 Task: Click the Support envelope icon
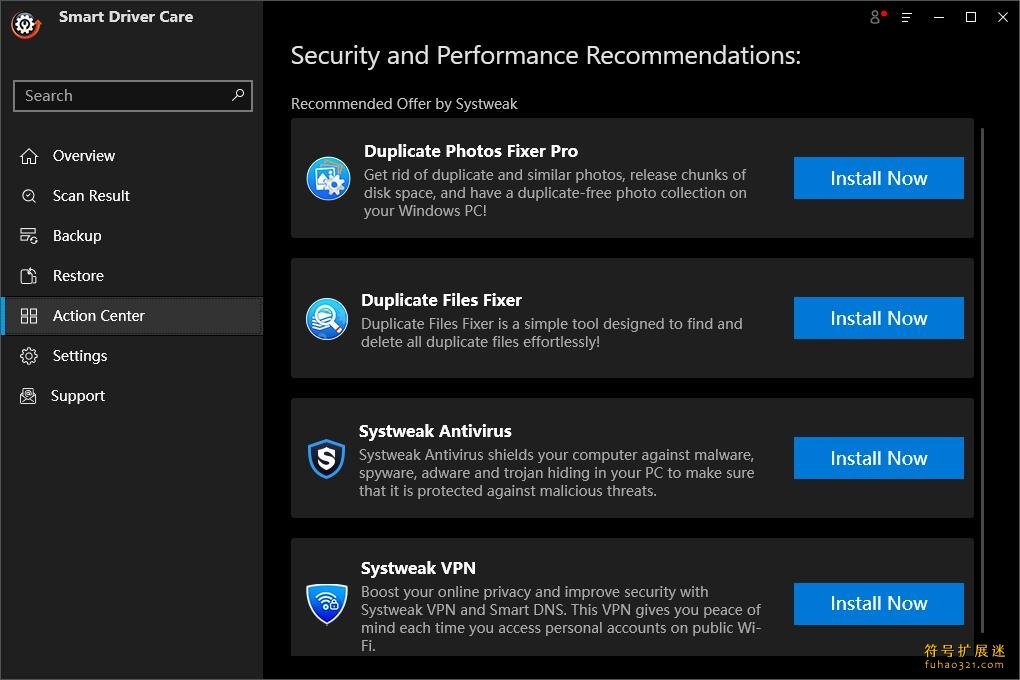[x=28, y=396]
